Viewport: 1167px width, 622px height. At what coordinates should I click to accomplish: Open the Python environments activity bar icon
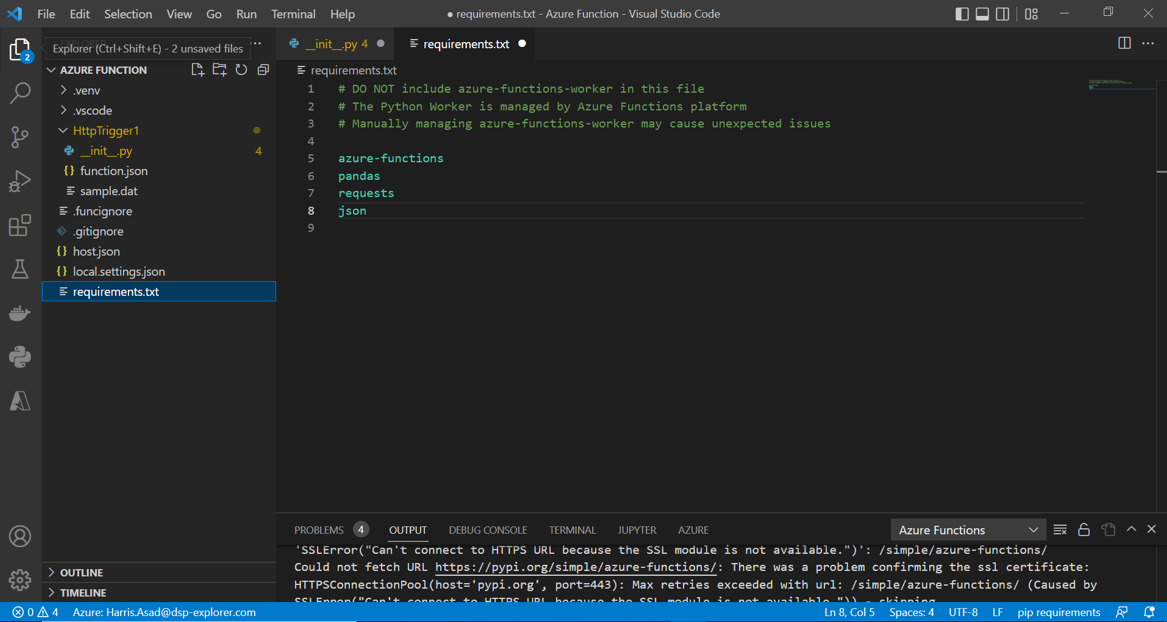[x=20, y=356]
